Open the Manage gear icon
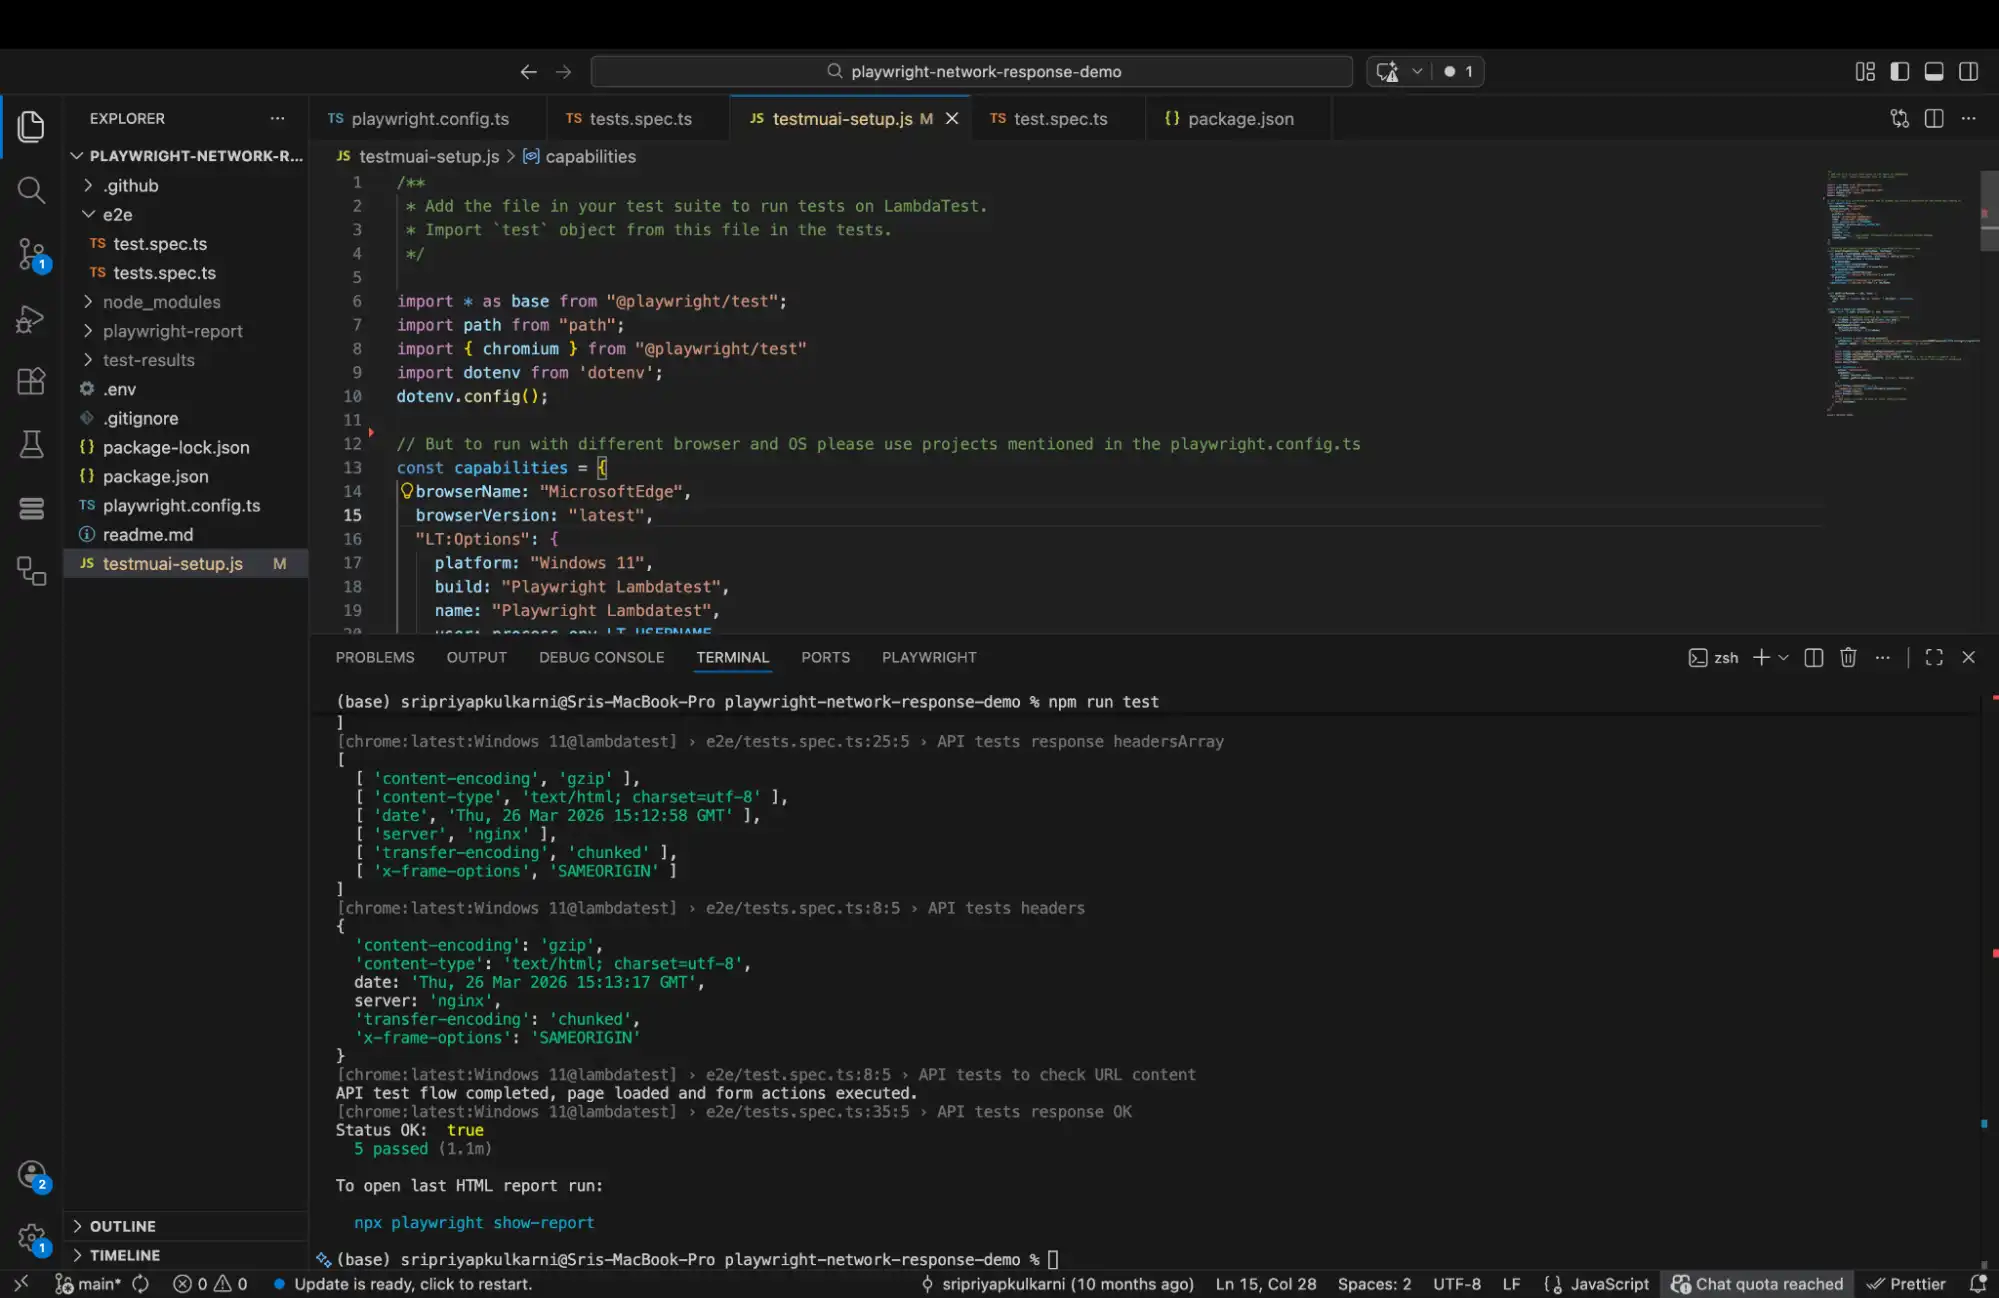The width and height of the screenshot is (1999, 1299). 31,1239
